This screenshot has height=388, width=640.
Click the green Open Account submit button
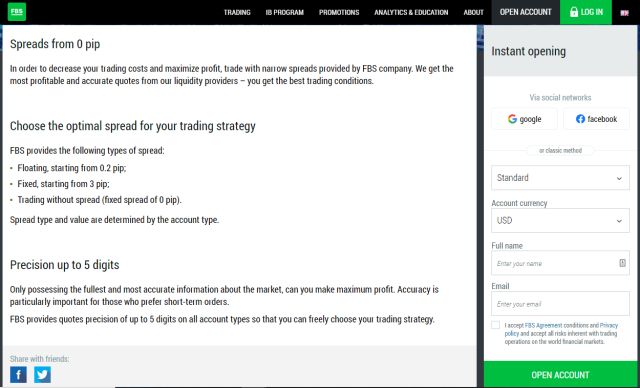click(x=560, y=375)
